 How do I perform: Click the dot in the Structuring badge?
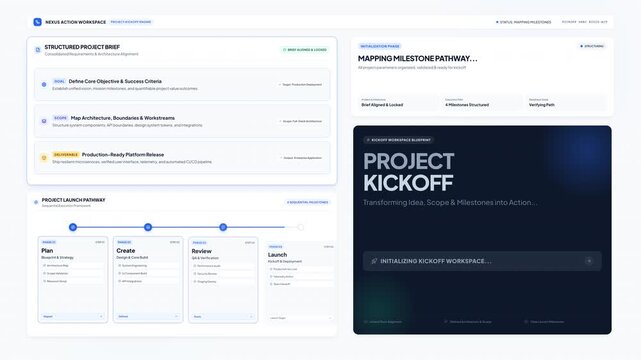pyautogui.click(x=581, y=46)
